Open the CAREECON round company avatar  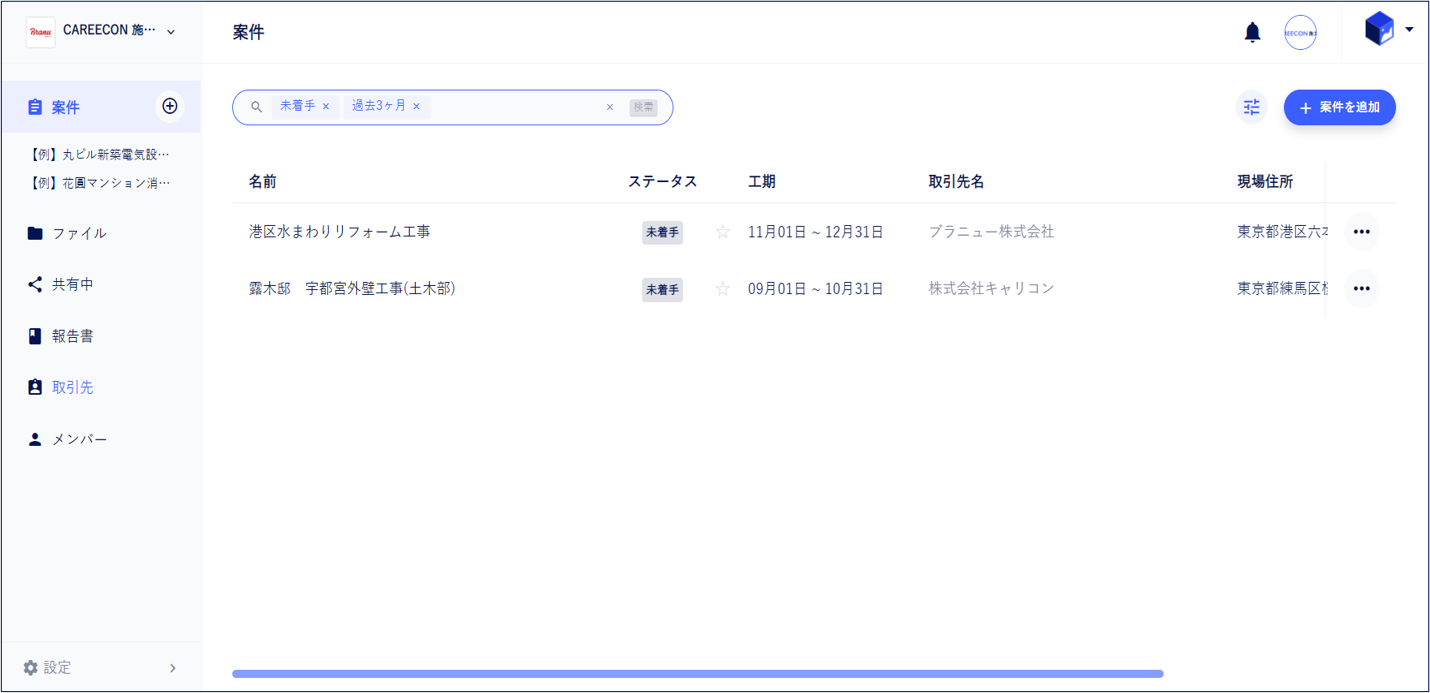point(1300,32)
